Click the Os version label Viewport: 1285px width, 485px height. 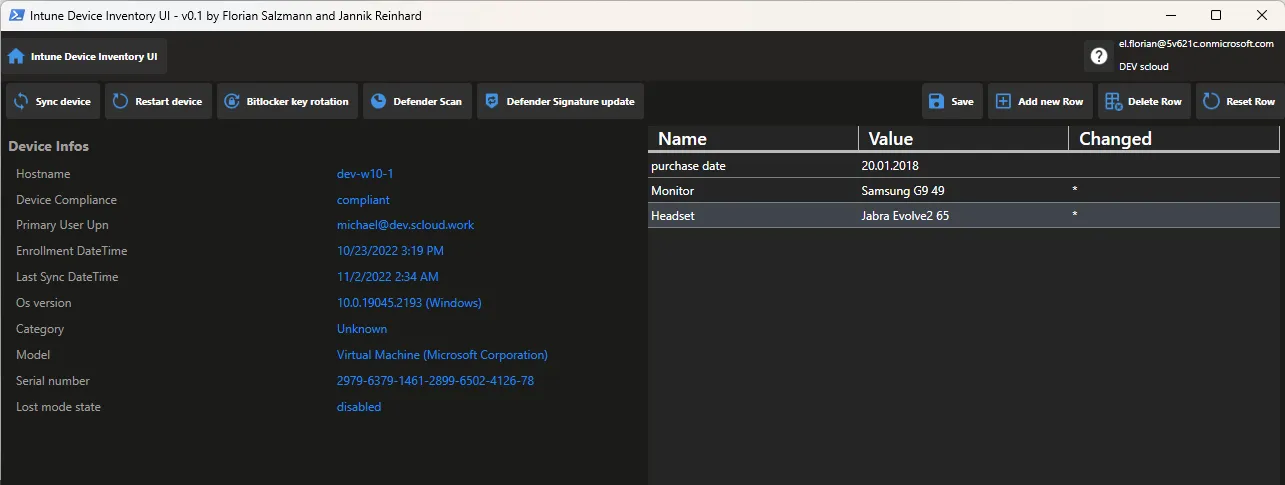click(44, 303)
